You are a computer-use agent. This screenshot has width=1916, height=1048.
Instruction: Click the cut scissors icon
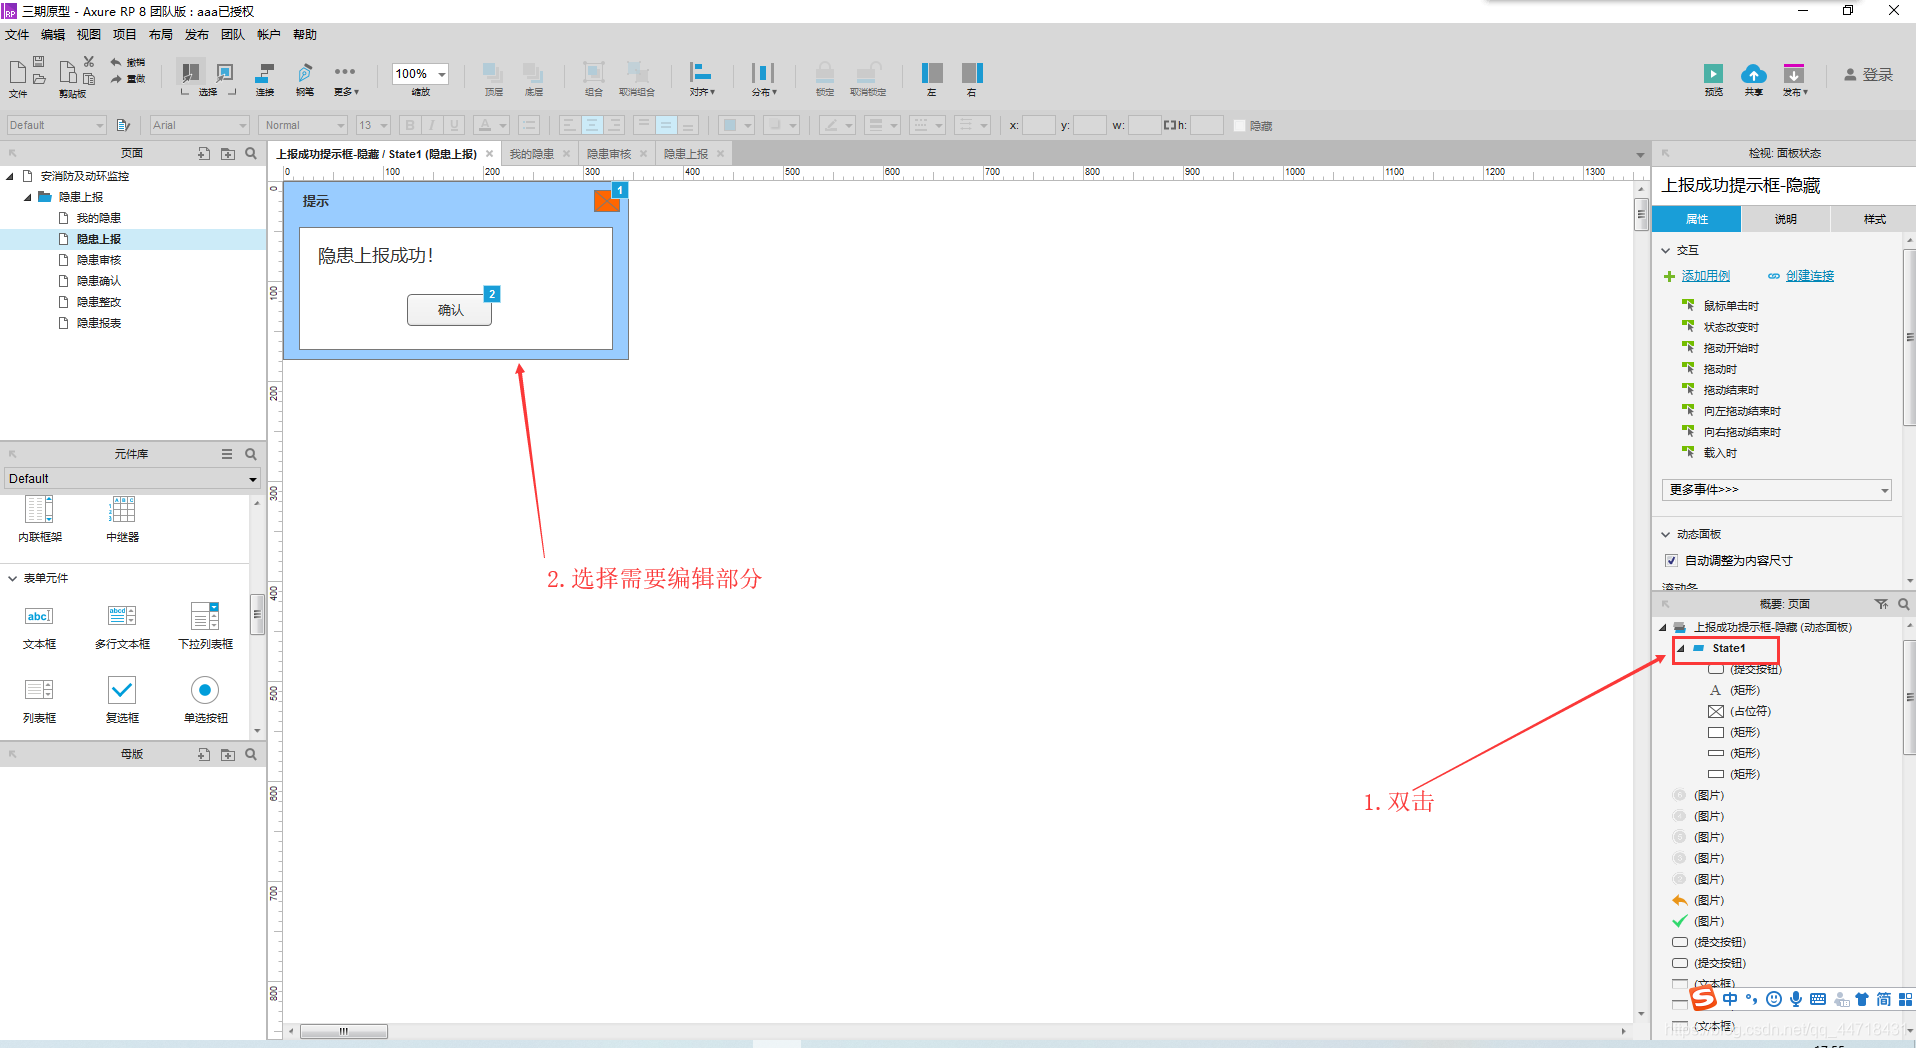click(x=88, y=61)
